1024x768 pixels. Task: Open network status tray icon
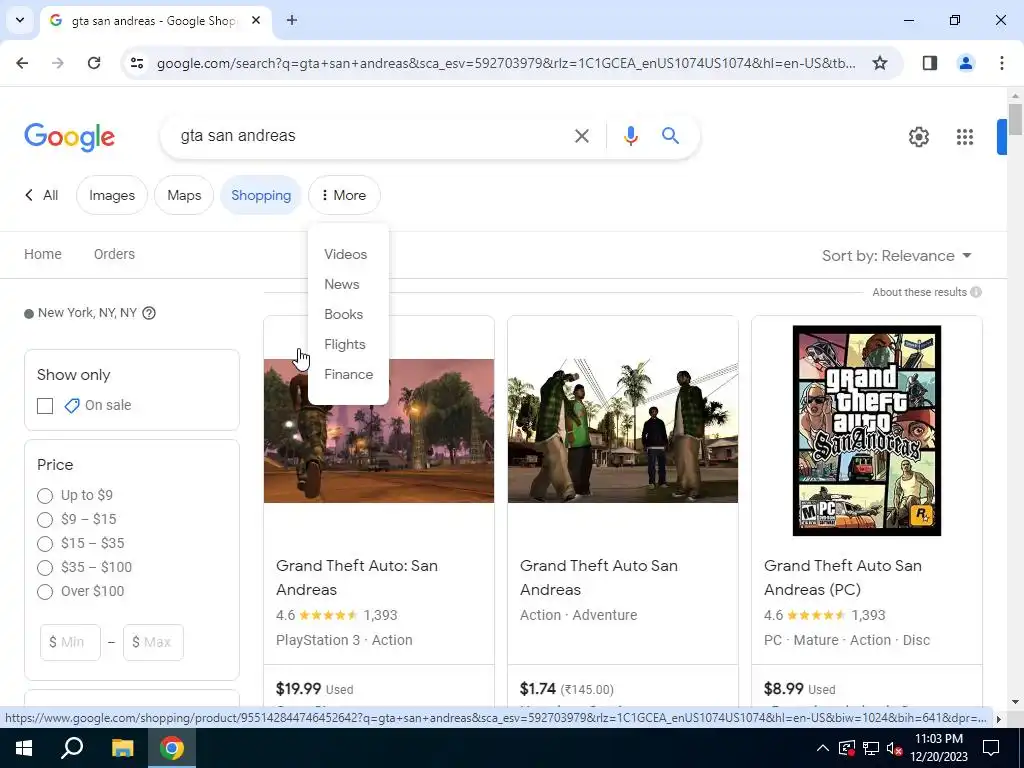pos(870,748)
